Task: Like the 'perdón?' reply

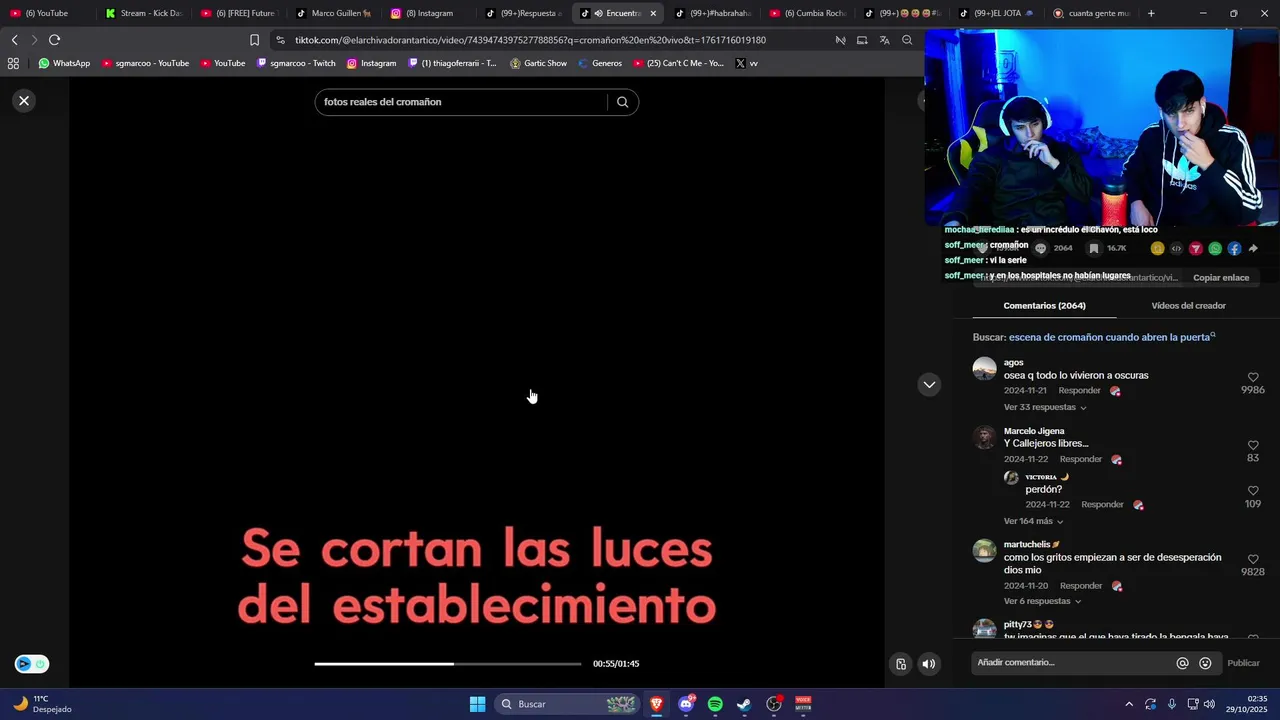Action: (x=1253, y=491)
